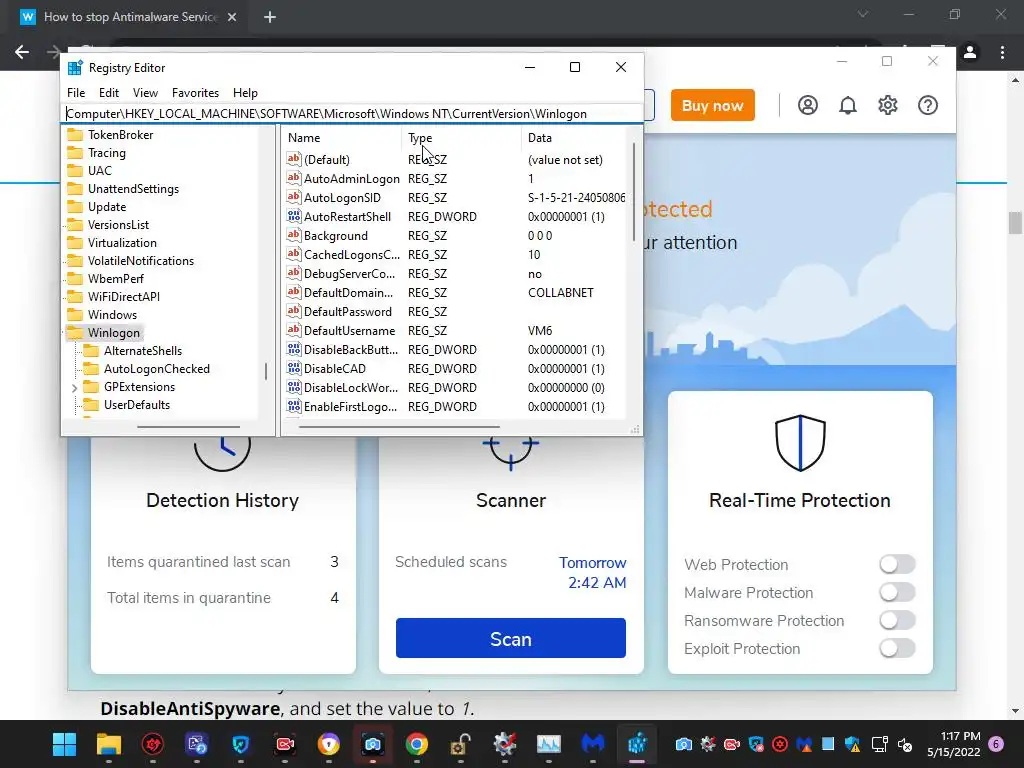This screenshot has width=1024, height=768.
Task: Open Malwarebytes settings gear
Action: click(888, 105)
